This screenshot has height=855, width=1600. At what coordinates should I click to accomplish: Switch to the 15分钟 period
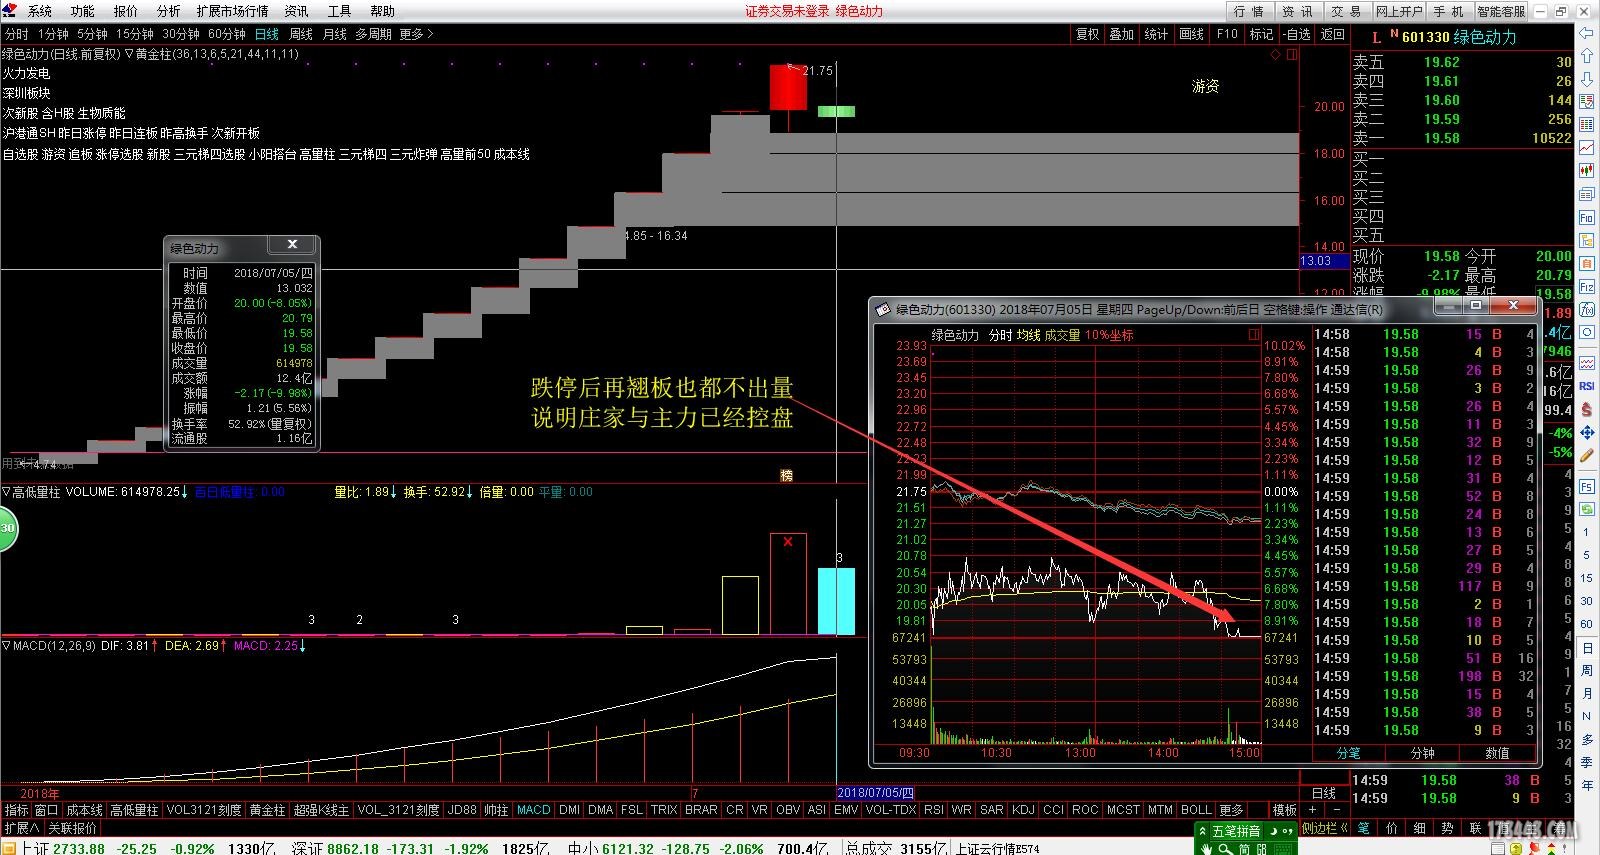[135, 34]
